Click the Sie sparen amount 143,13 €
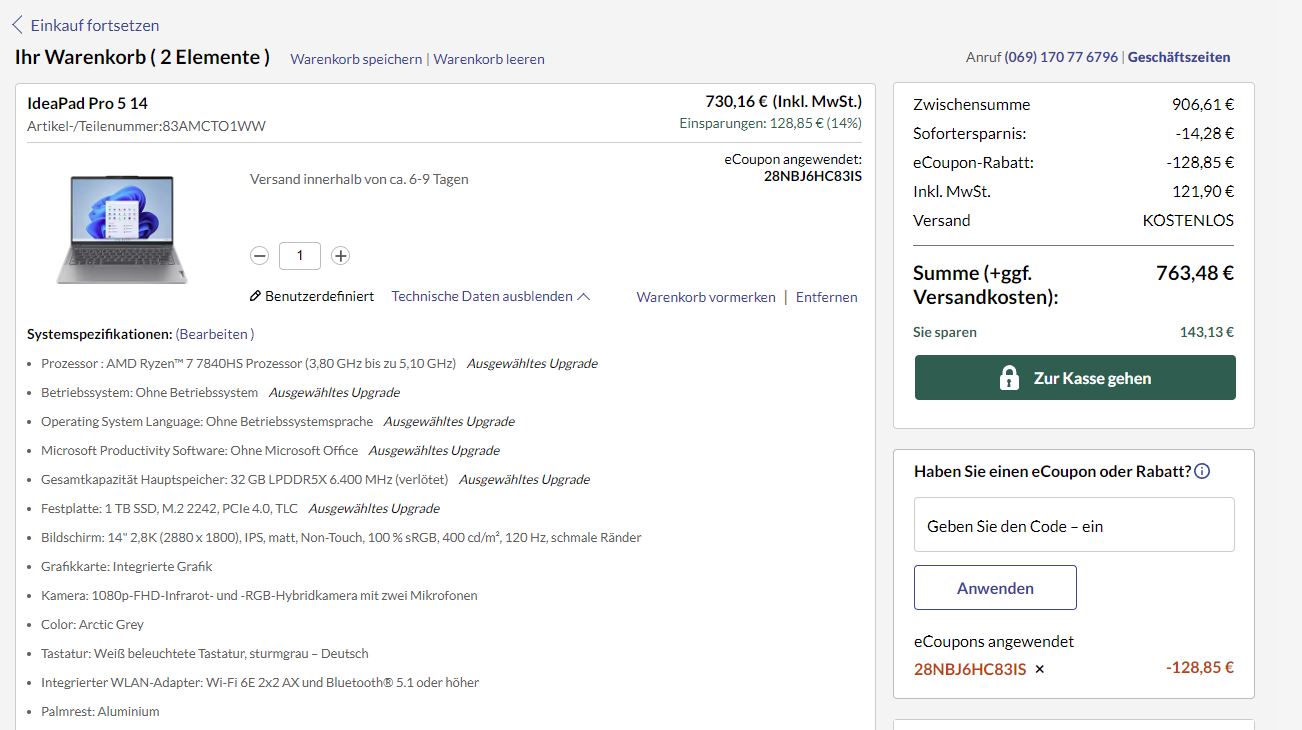The height and width of the screenshot is (730, 1302). click(1207, 332)
